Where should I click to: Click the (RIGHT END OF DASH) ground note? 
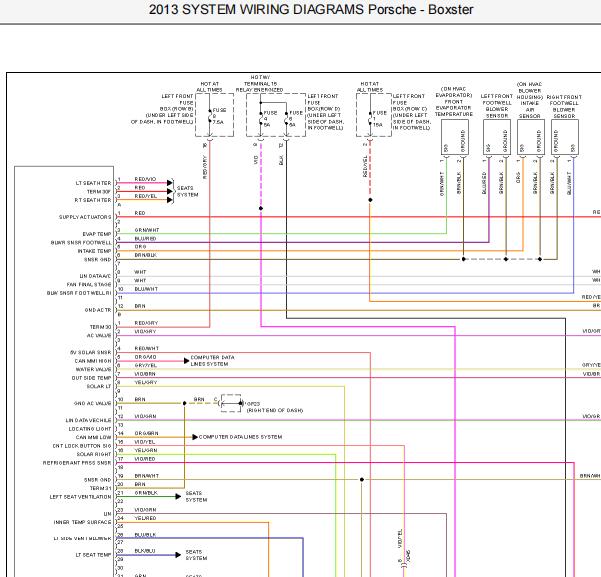275,411
